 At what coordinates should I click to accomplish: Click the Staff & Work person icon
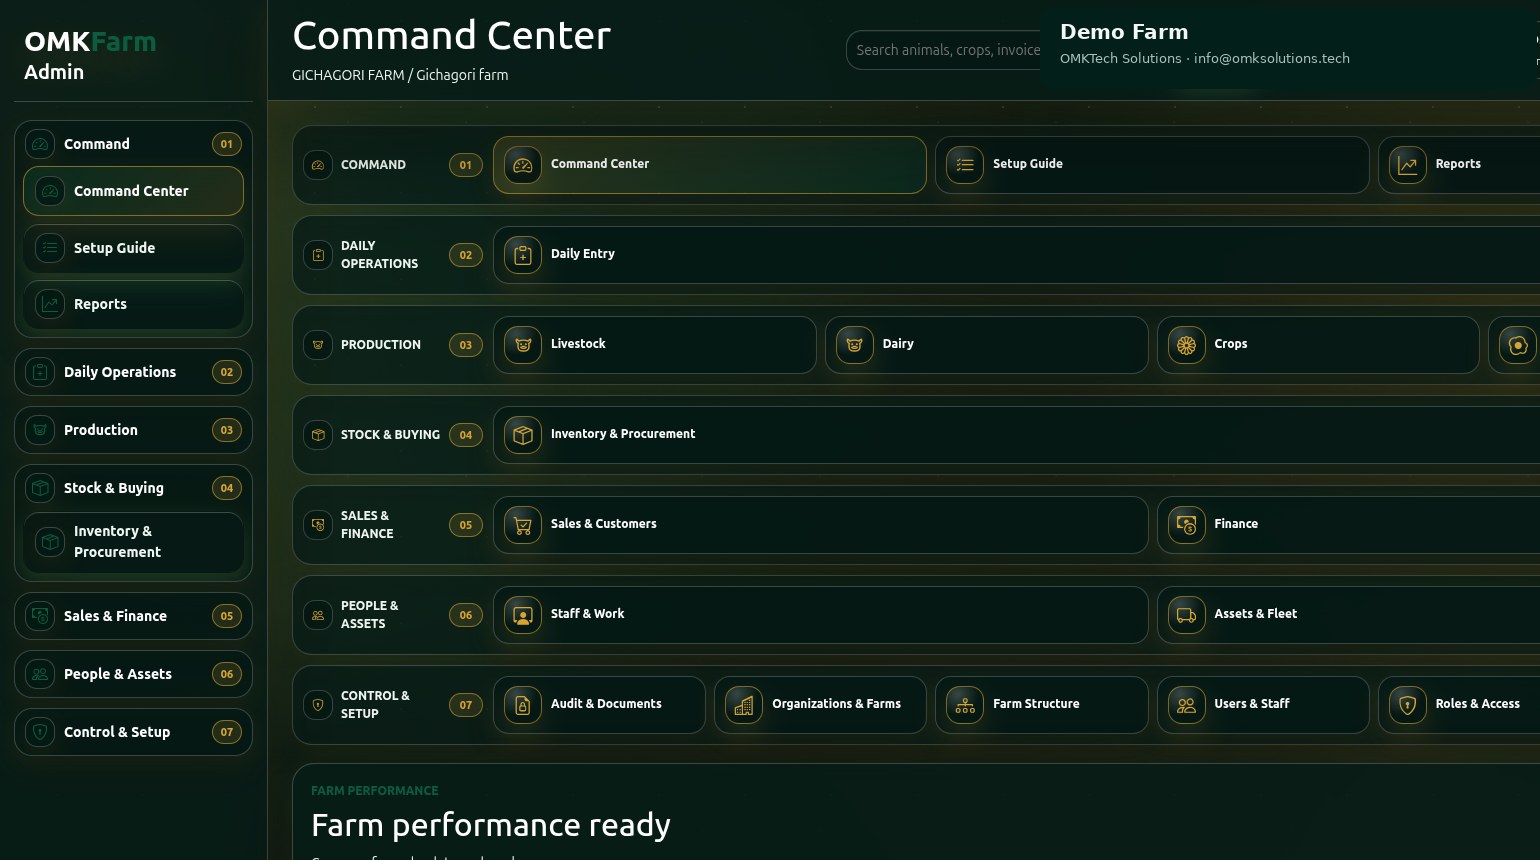coord(523,615)
